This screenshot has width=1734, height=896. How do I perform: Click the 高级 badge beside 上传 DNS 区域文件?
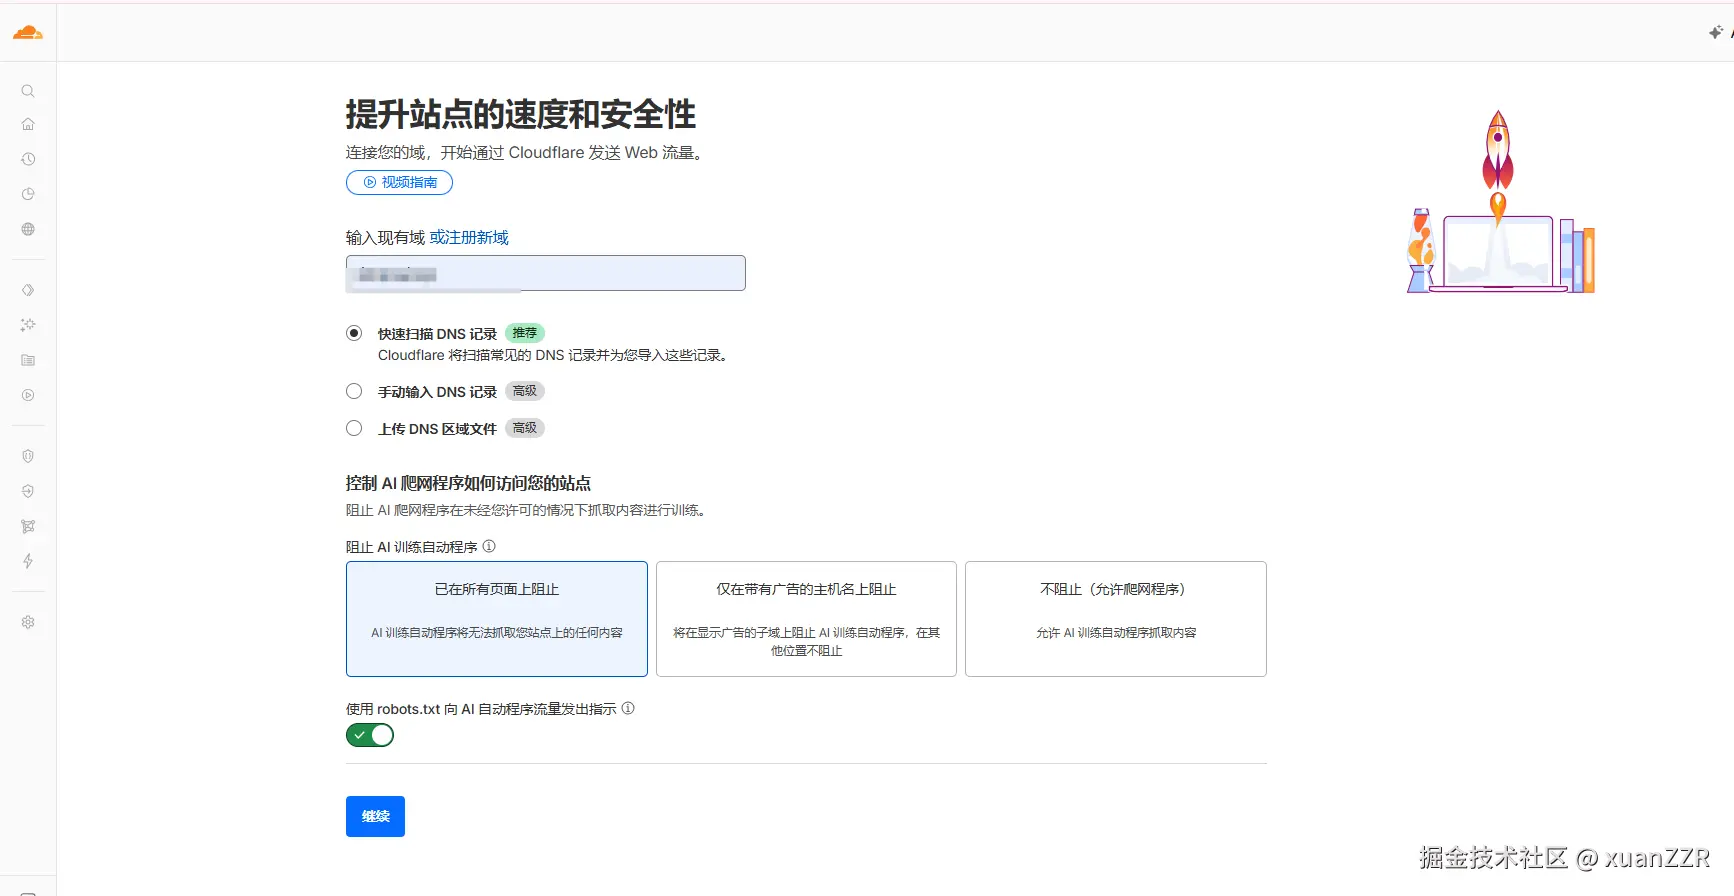[525, 428]
